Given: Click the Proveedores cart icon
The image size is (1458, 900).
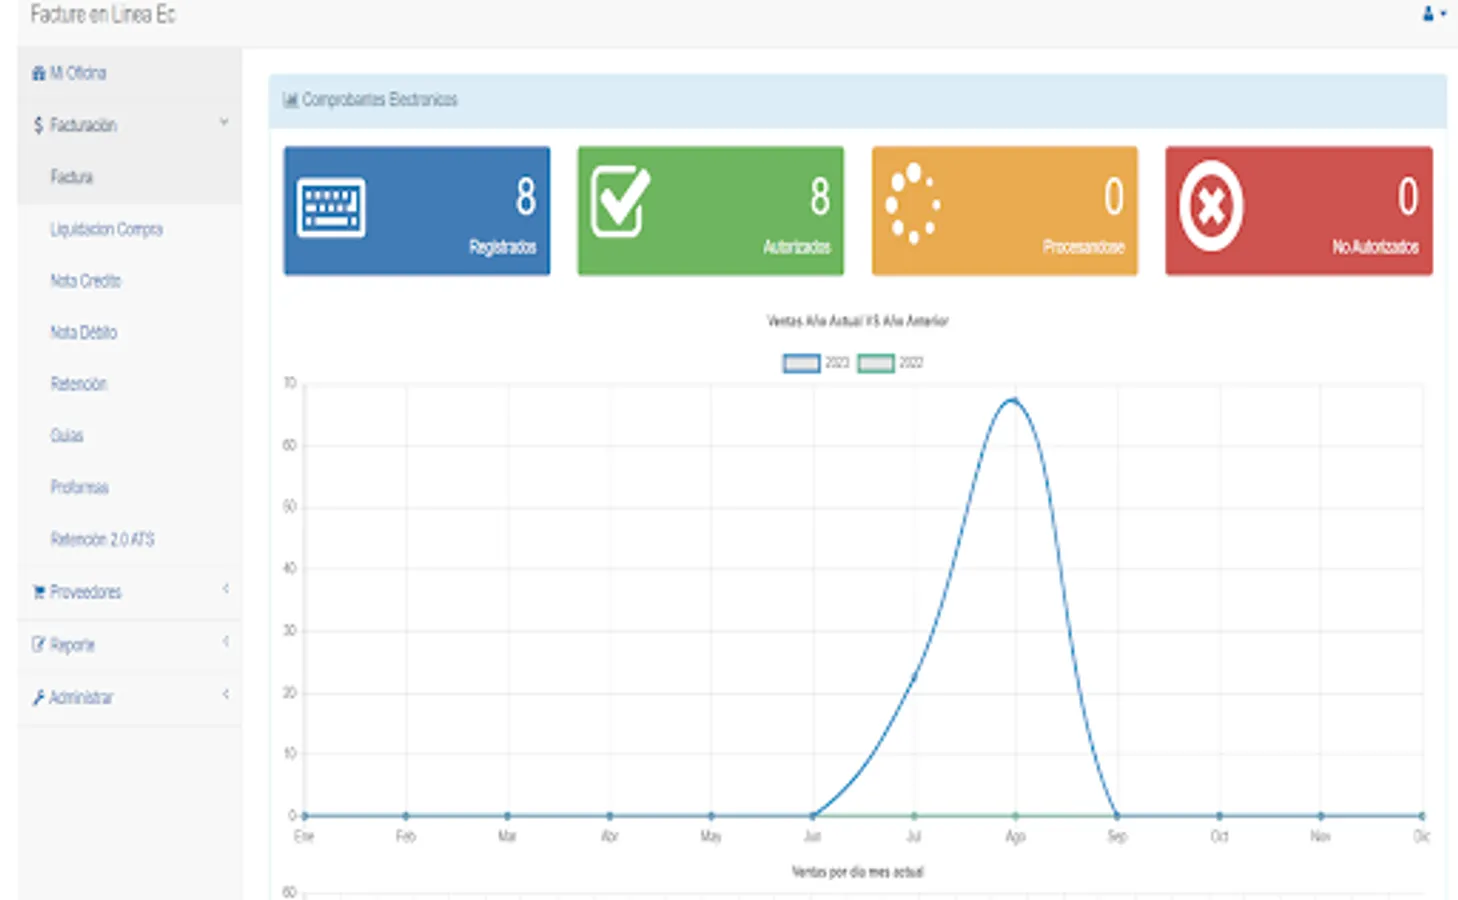Looking at the screenshot, I should (x=38, y=592).
